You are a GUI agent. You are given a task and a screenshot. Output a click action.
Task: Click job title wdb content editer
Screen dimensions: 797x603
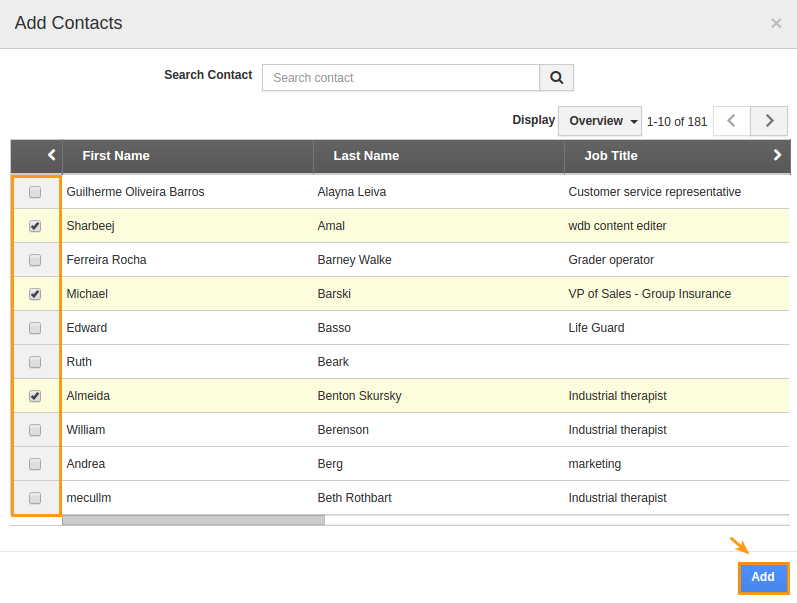click(617, 226)
